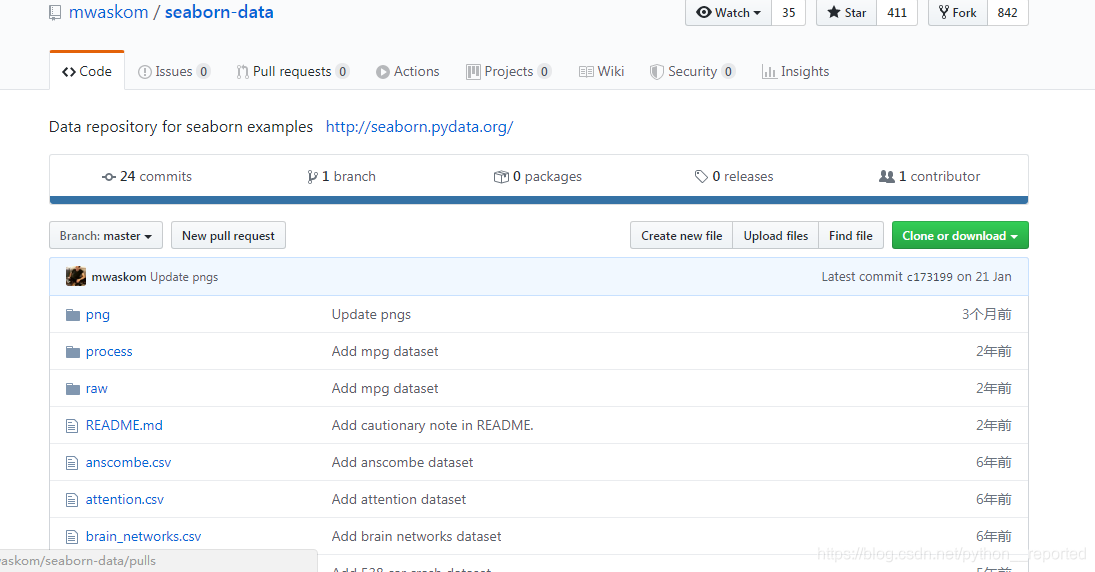The width and height of the screenshot is (1095, 572).
Task: Open the png folder
Action: [98, 315]
